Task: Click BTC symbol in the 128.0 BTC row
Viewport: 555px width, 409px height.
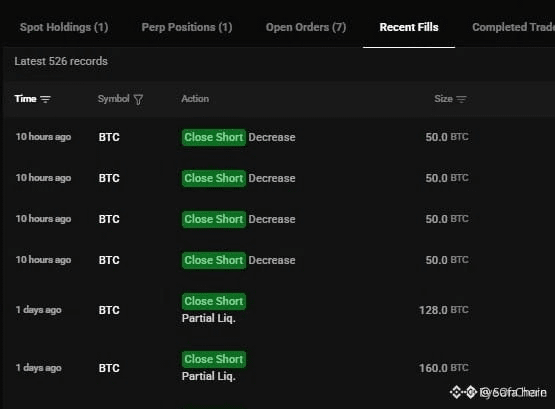Action: point(109,310)
